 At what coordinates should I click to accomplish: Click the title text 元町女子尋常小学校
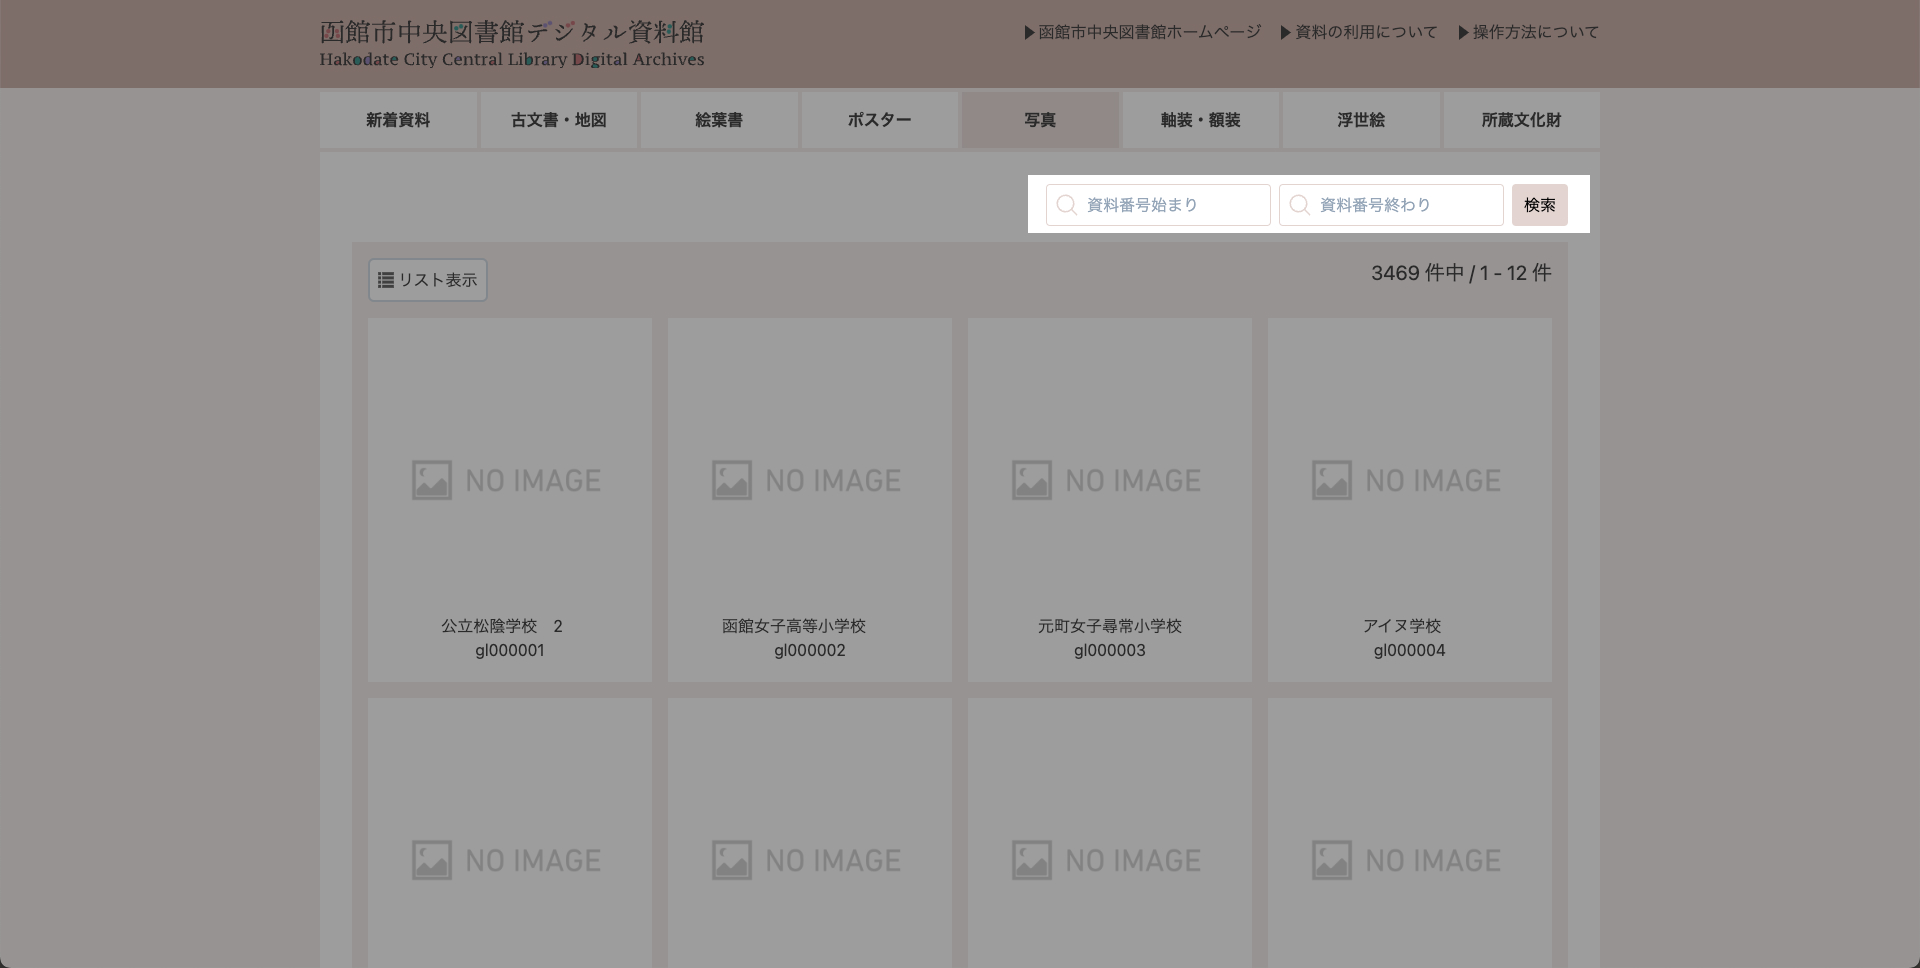click(x=1110, y=626)
